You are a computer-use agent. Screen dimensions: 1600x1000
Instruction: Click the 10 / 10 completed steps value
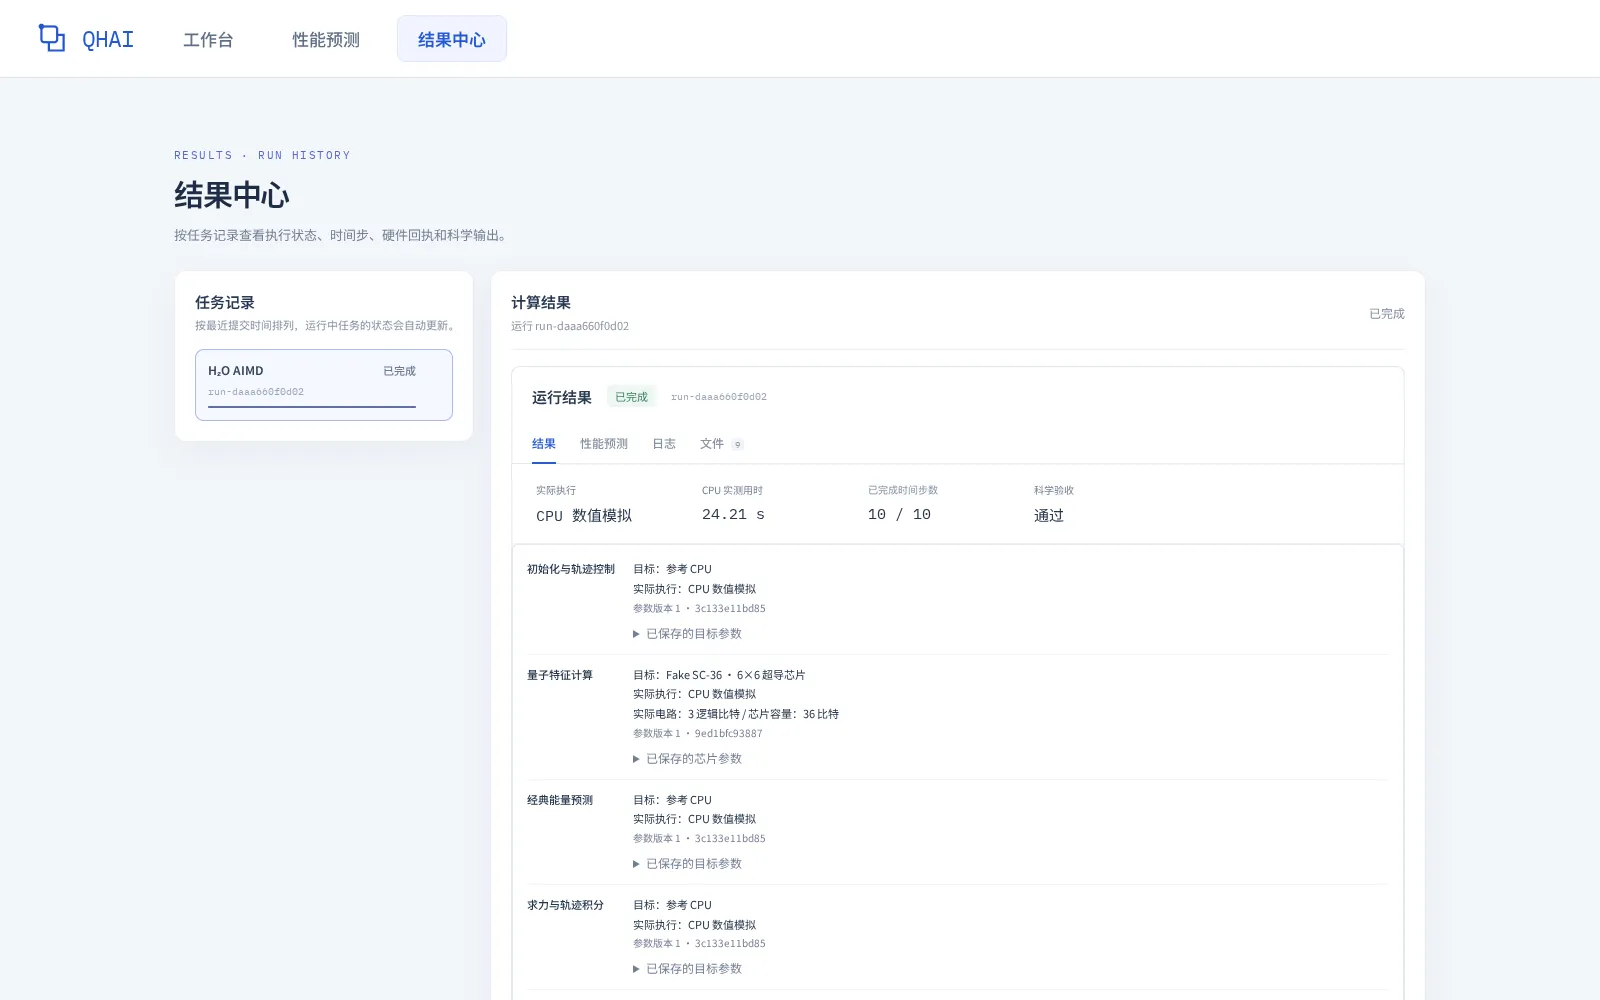899,514
